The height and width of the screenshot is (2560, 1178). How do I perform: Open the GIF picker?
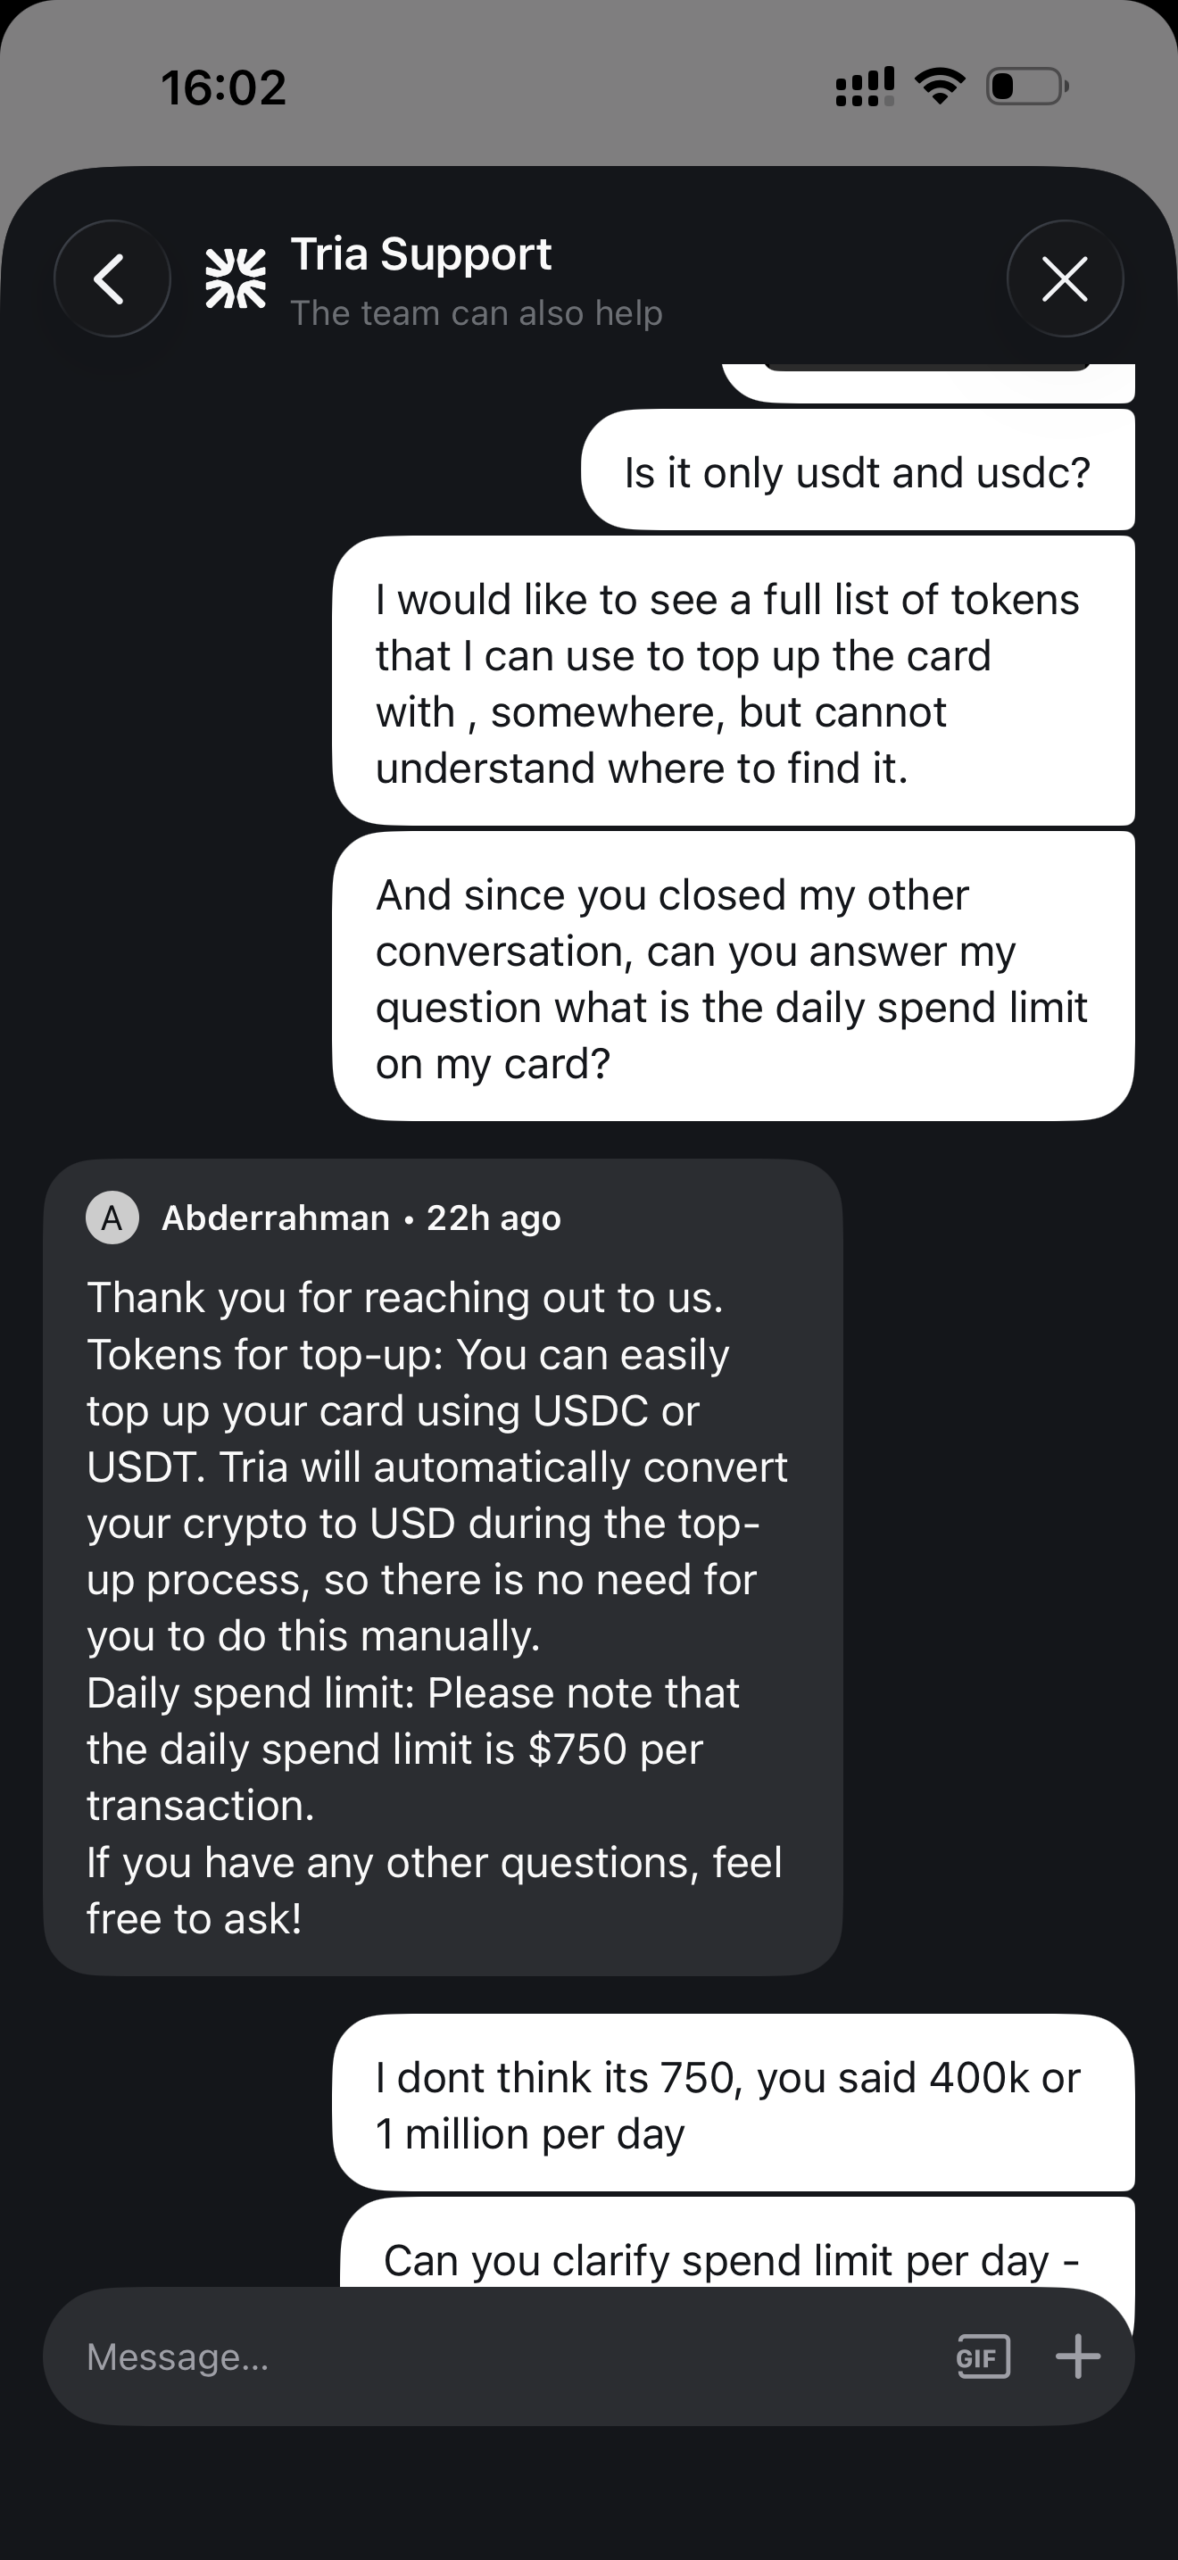[x=982, y=2357]
